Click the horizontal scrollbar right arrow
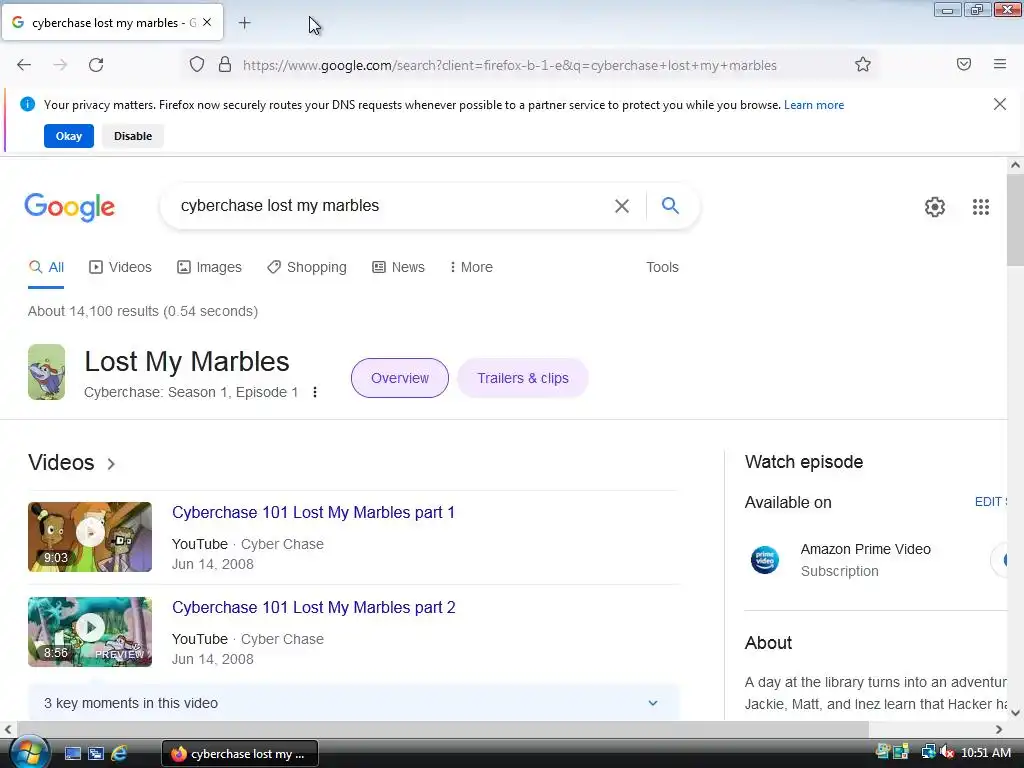This screenshot has width=1024, height=768. (999, 729)
